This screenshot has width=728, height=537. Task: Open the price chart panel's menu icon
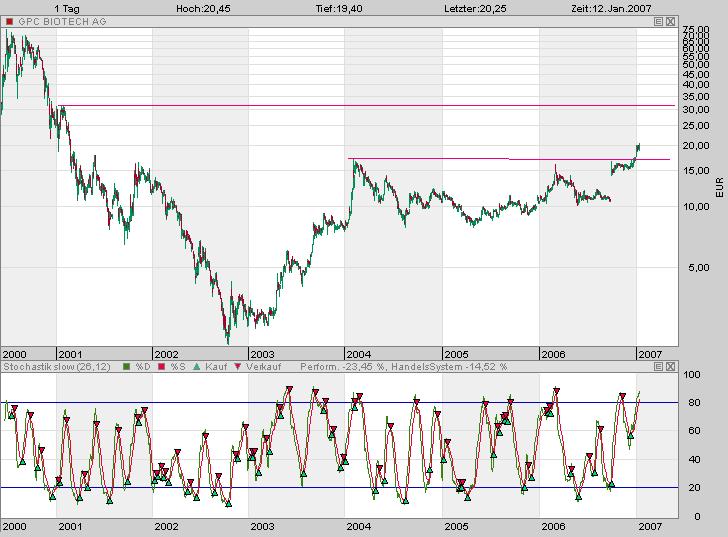pos(658,21)
